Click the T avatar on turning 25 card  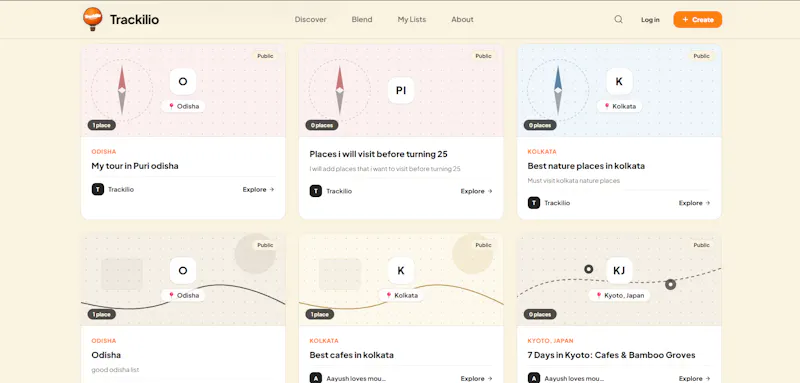(x=316, y=191)
